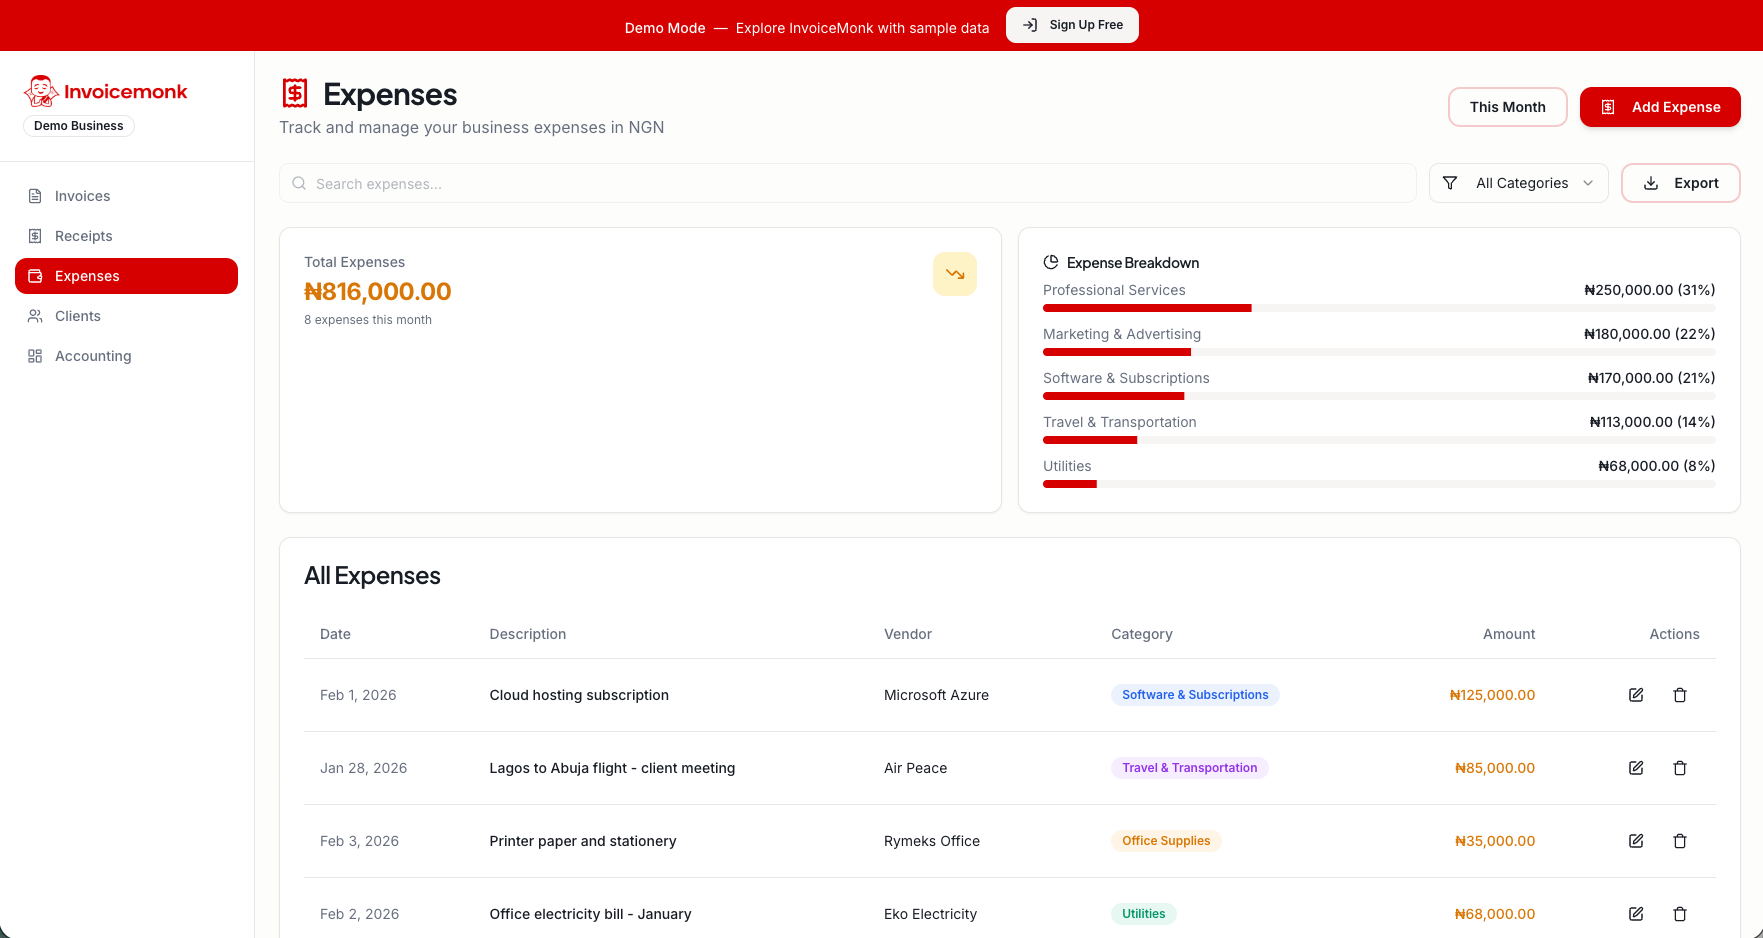
Task: Open the All Categories filter dropdown
Action: tap(1519, 183)
